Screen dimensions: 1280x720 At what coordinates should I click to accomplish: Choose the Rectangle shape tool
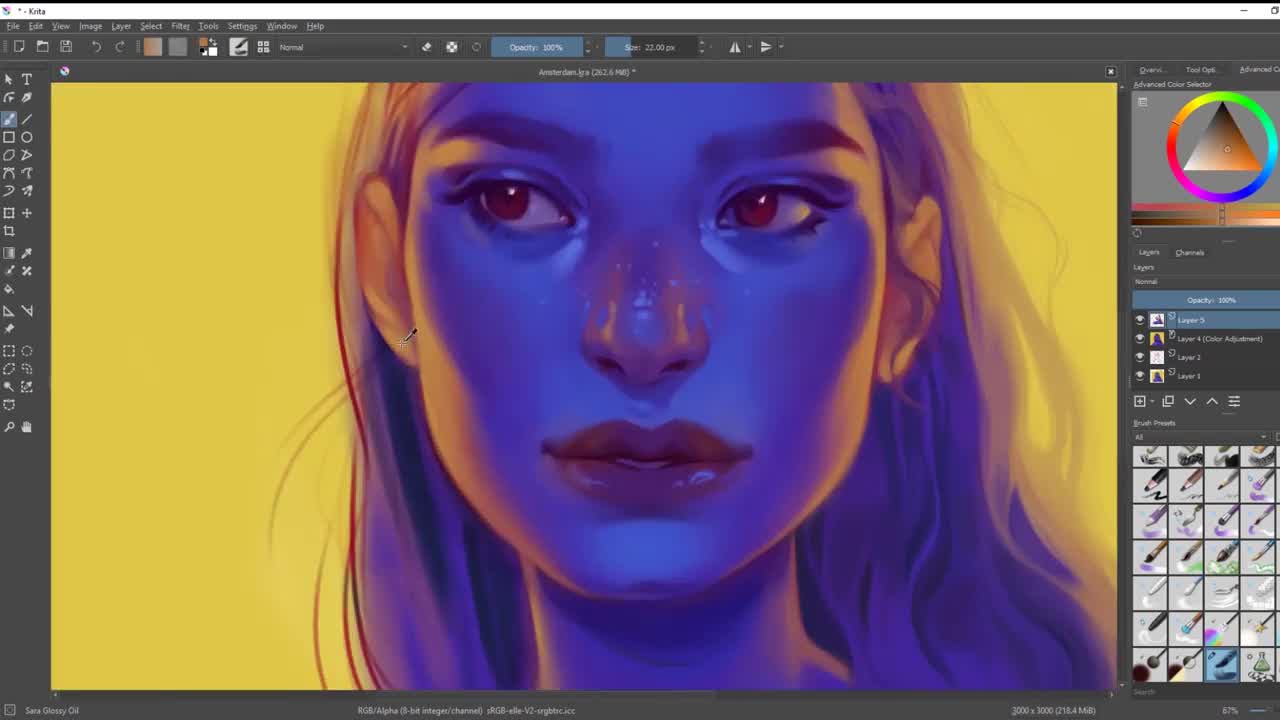(x=9, y=137)
